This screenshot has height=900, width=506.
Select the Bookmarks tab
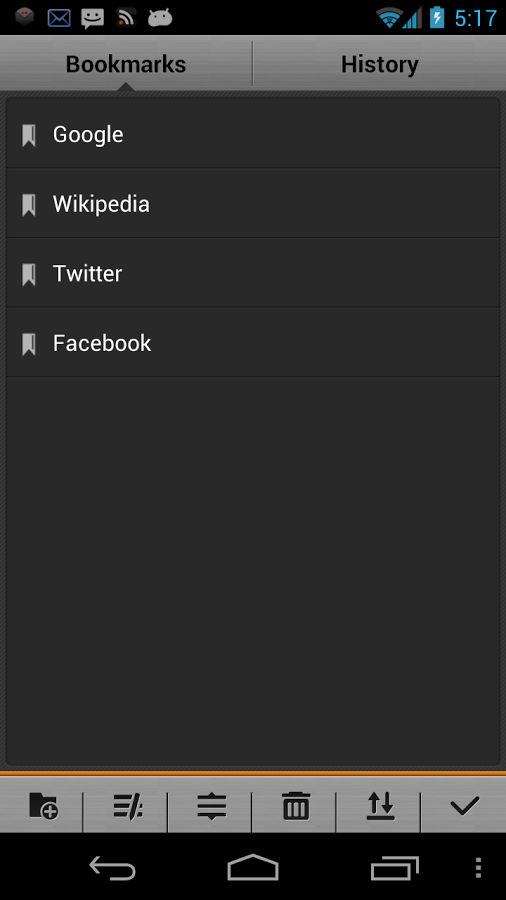tap(126, 64)
